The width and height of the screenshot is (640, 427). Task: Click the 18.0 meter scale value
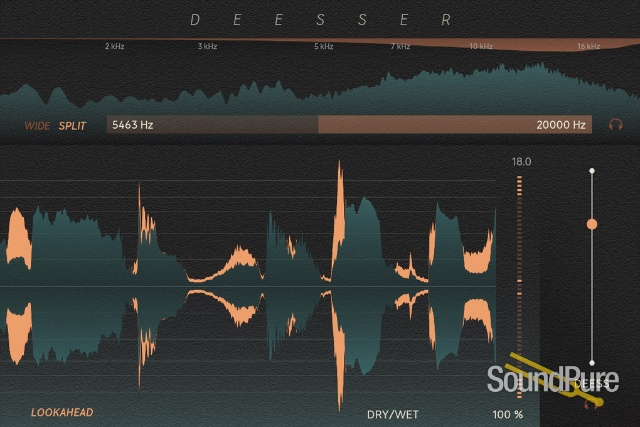click(521, 161)
